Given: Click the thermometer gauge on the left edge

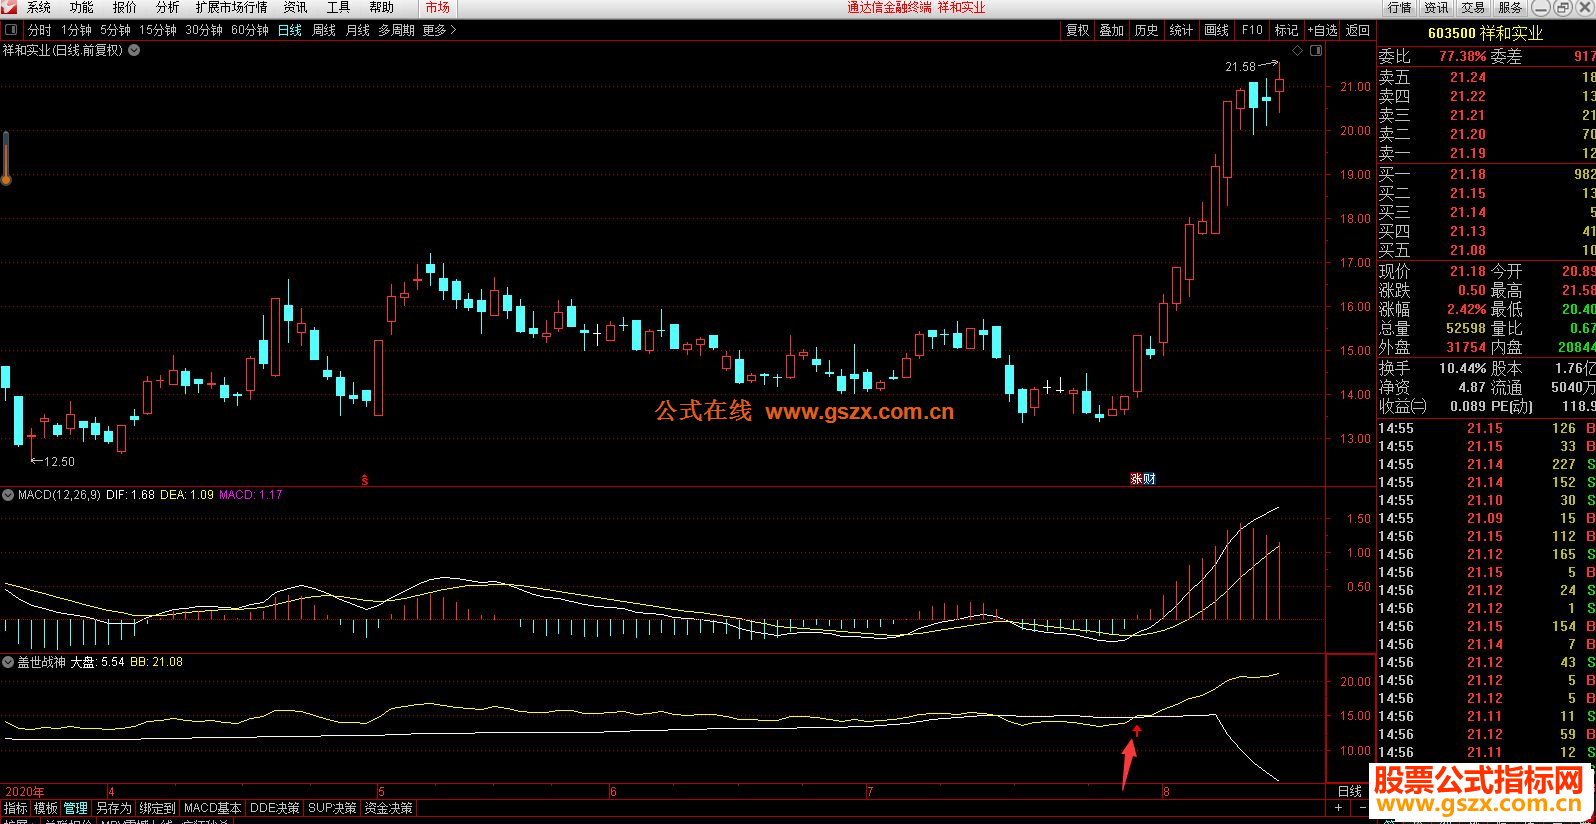Looking at the screenshot, I should pos(5,158).
